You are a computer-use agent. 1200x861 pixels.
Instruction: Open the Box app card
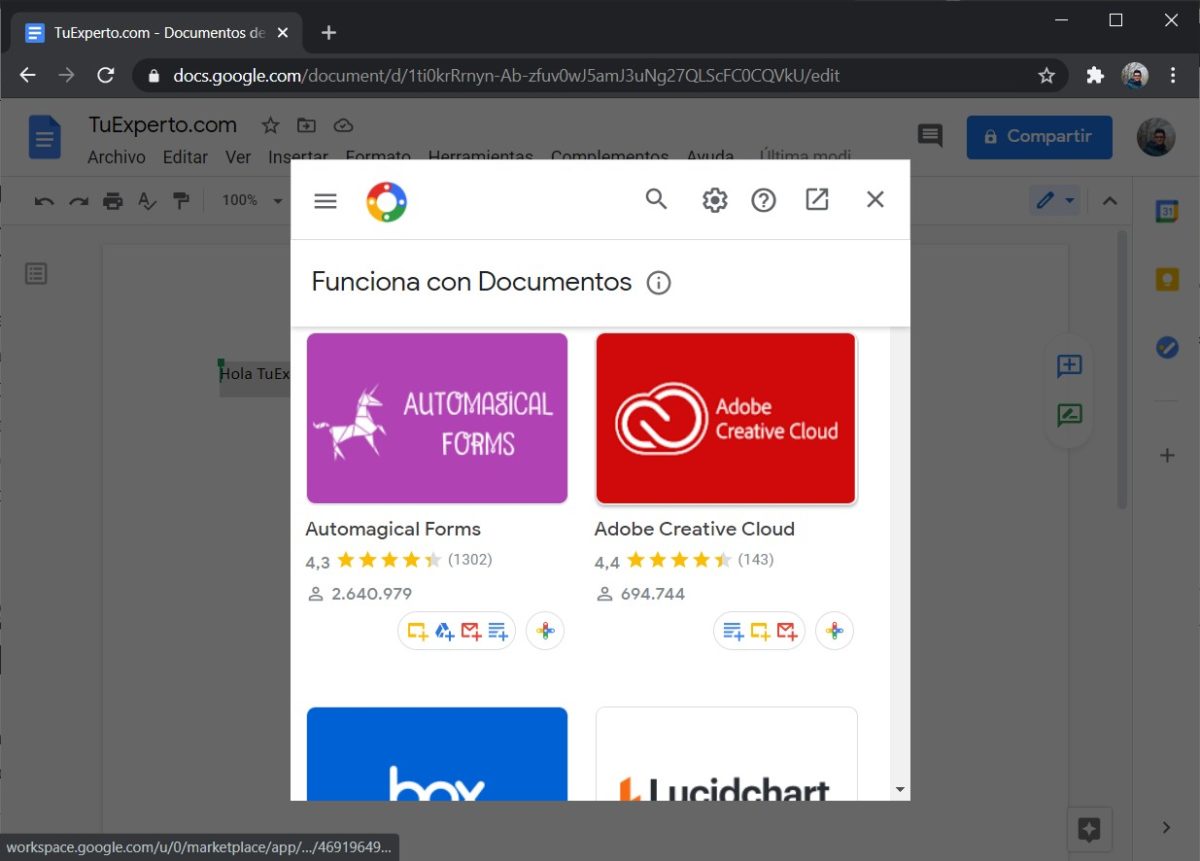click(x=437, y=754)
